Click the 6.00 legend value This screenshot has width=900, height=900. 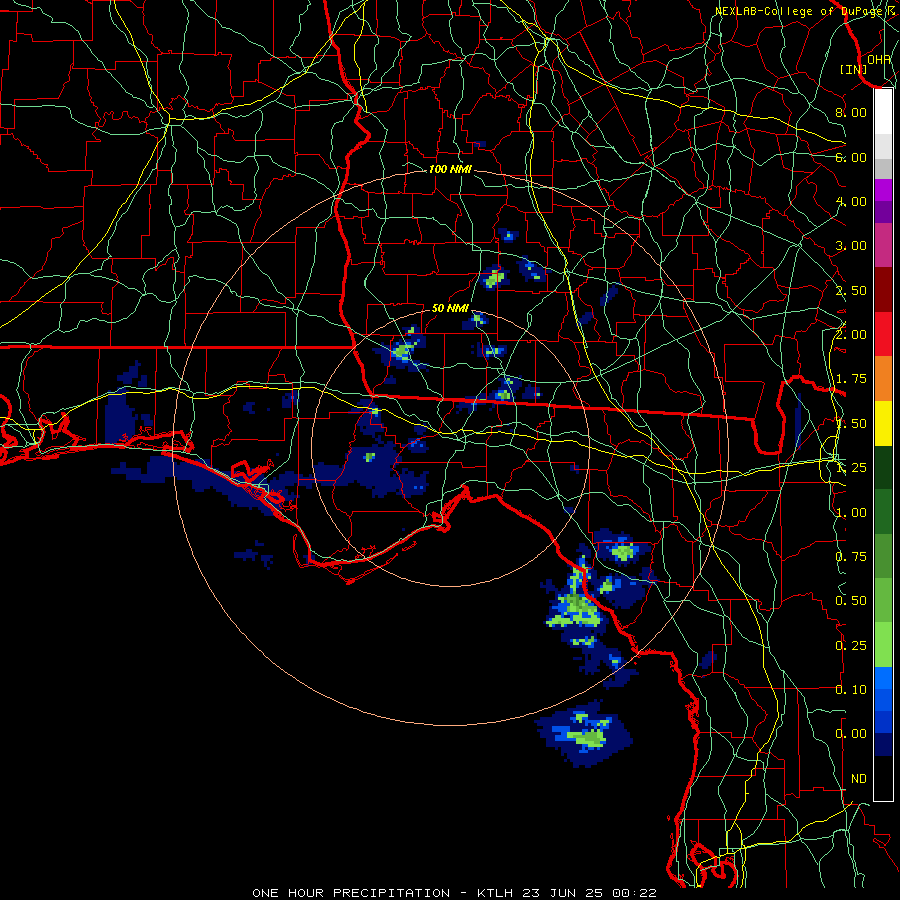pos(851,157)
